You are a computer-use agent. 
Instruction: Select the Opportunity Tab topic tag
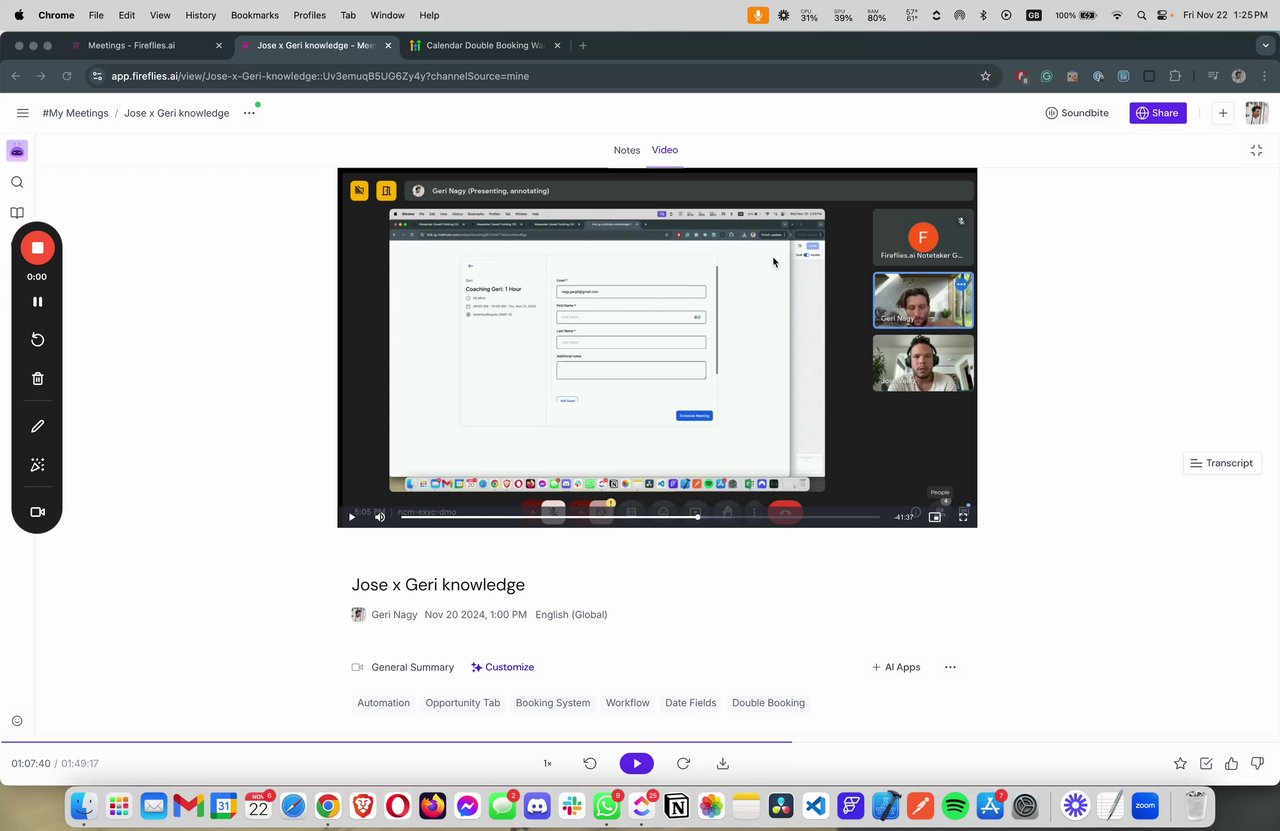pos(463,703)
